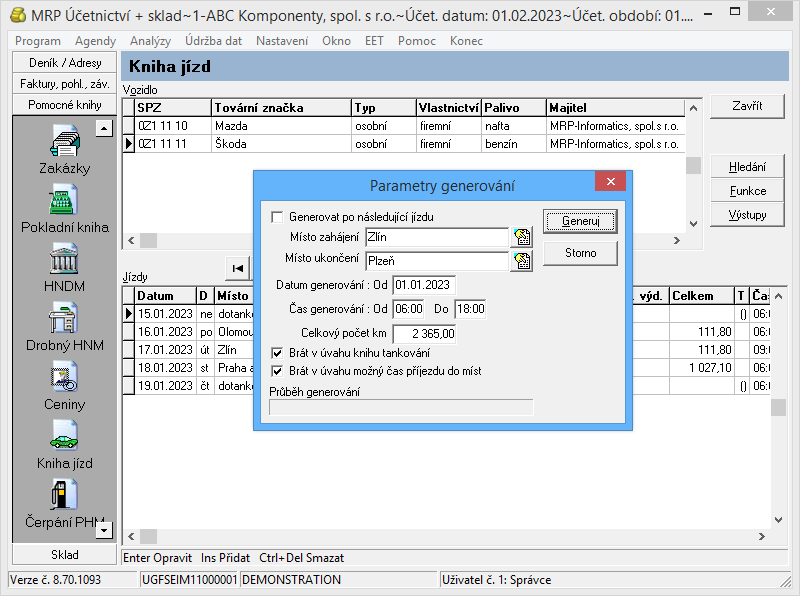Click lookup icon beside Místo ukončení

tap(521, 261)
